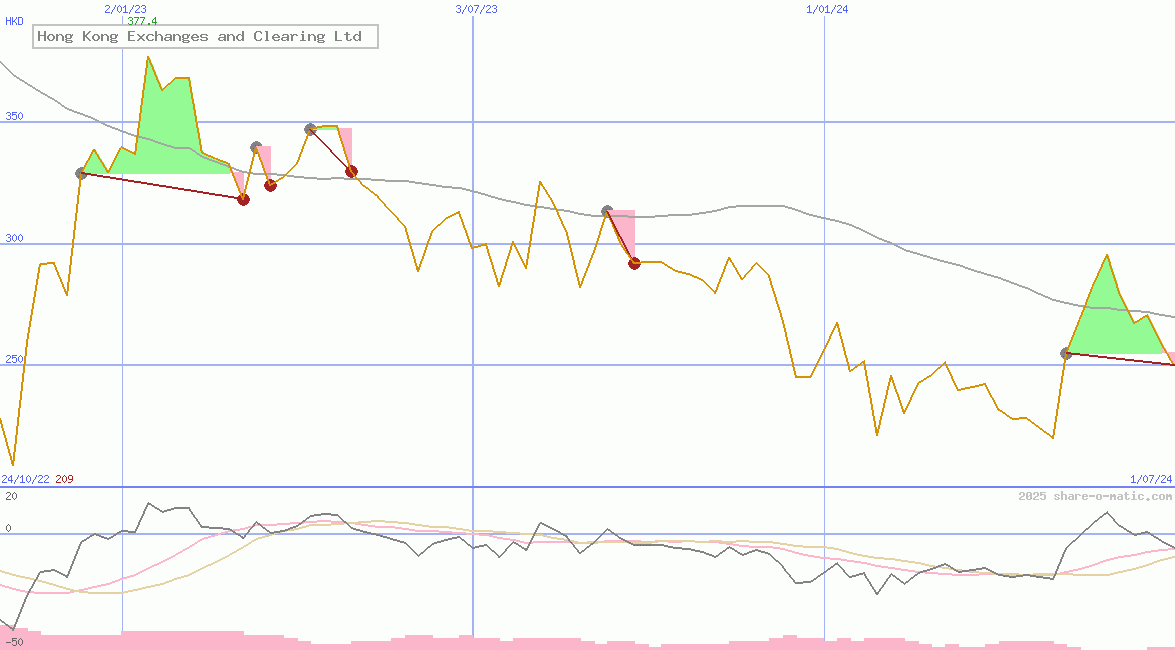Select the 2/01/23 date label at top
Screen dimensions: 1175x650
pos(125,9)
